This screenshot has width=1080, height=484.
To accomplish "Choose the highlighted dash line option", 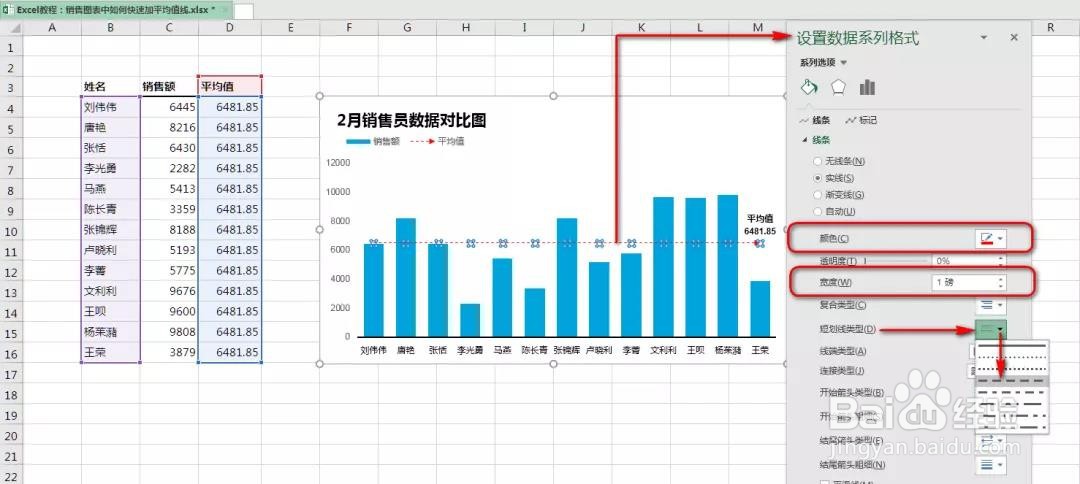I will tap(1012, 381).
